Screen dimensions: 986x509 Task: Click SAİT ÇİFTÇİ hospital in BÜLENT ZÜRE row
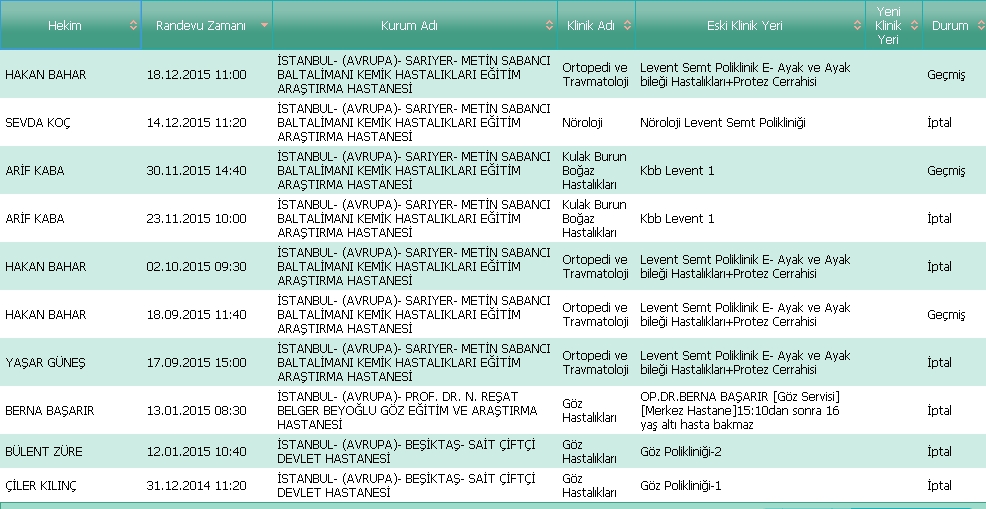(x=407, y=452)
